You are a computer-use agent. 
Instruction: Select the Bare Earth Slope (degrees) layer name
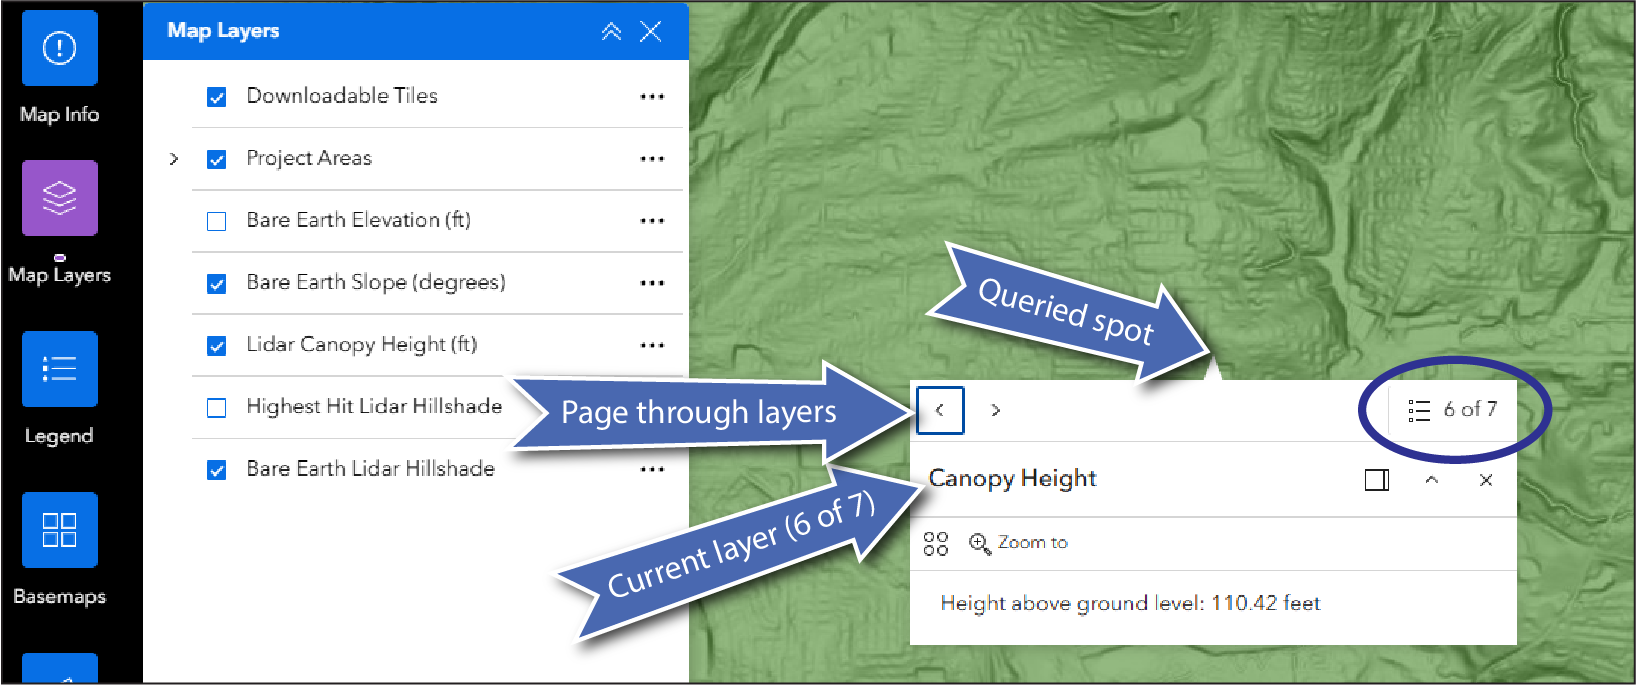(376, 283)
